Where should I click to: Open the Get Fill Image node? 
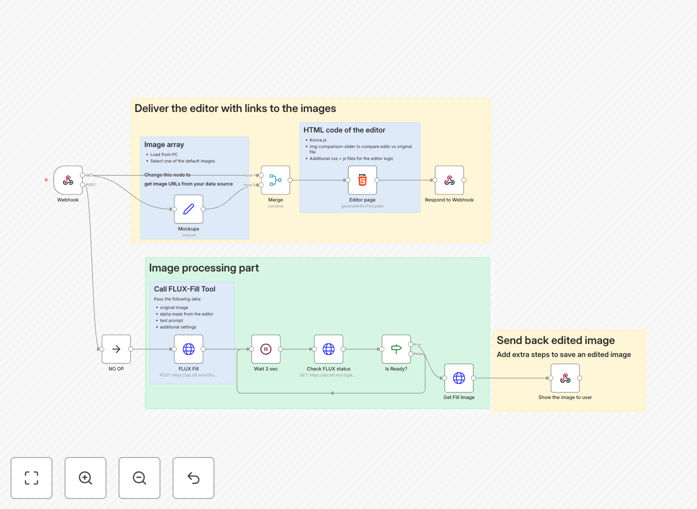(x=459, y=378)
